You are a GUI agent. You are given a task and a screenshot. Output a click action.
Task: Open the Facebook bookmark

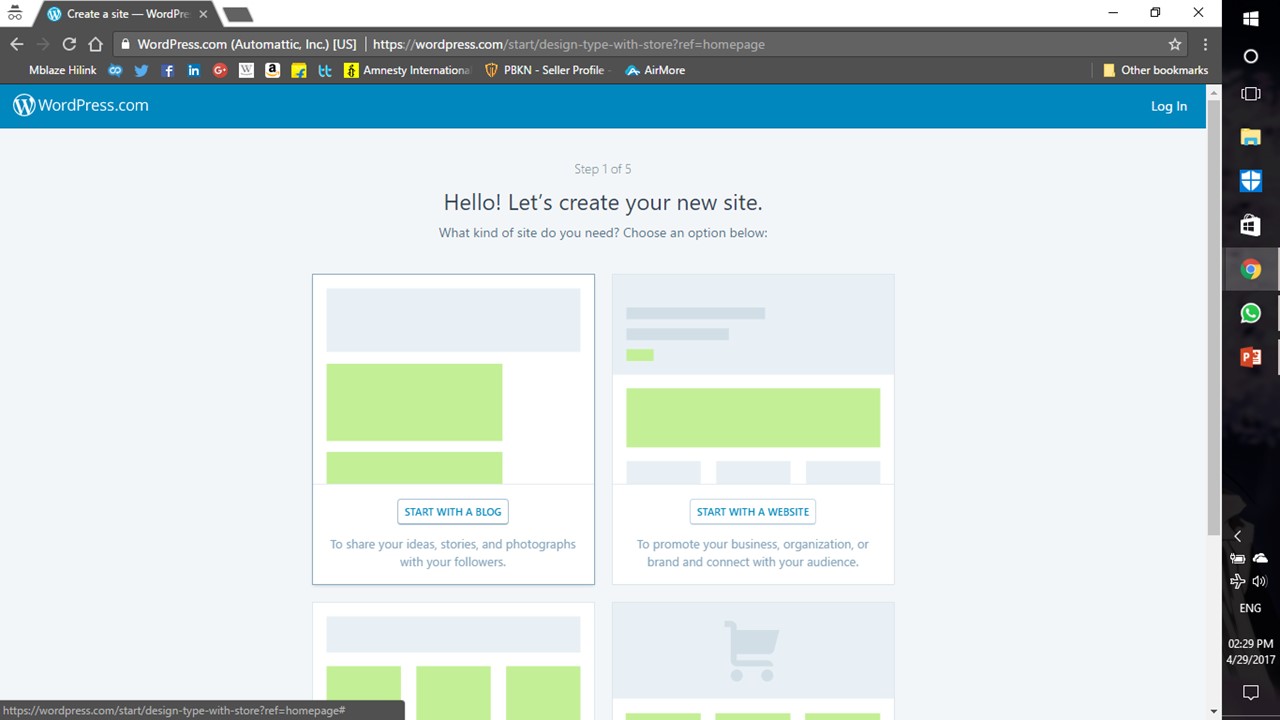[x=168, y=70]
